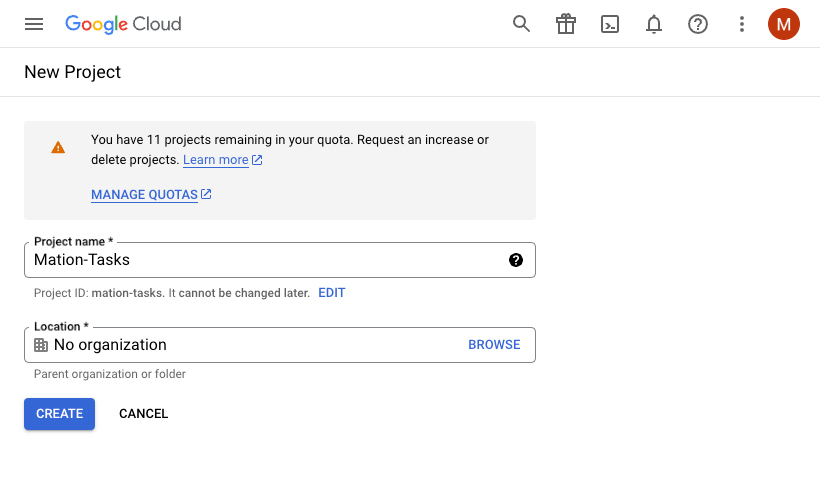
Task: Click the project name help icon
Action: pyautogui.click(x=516, y=260)
